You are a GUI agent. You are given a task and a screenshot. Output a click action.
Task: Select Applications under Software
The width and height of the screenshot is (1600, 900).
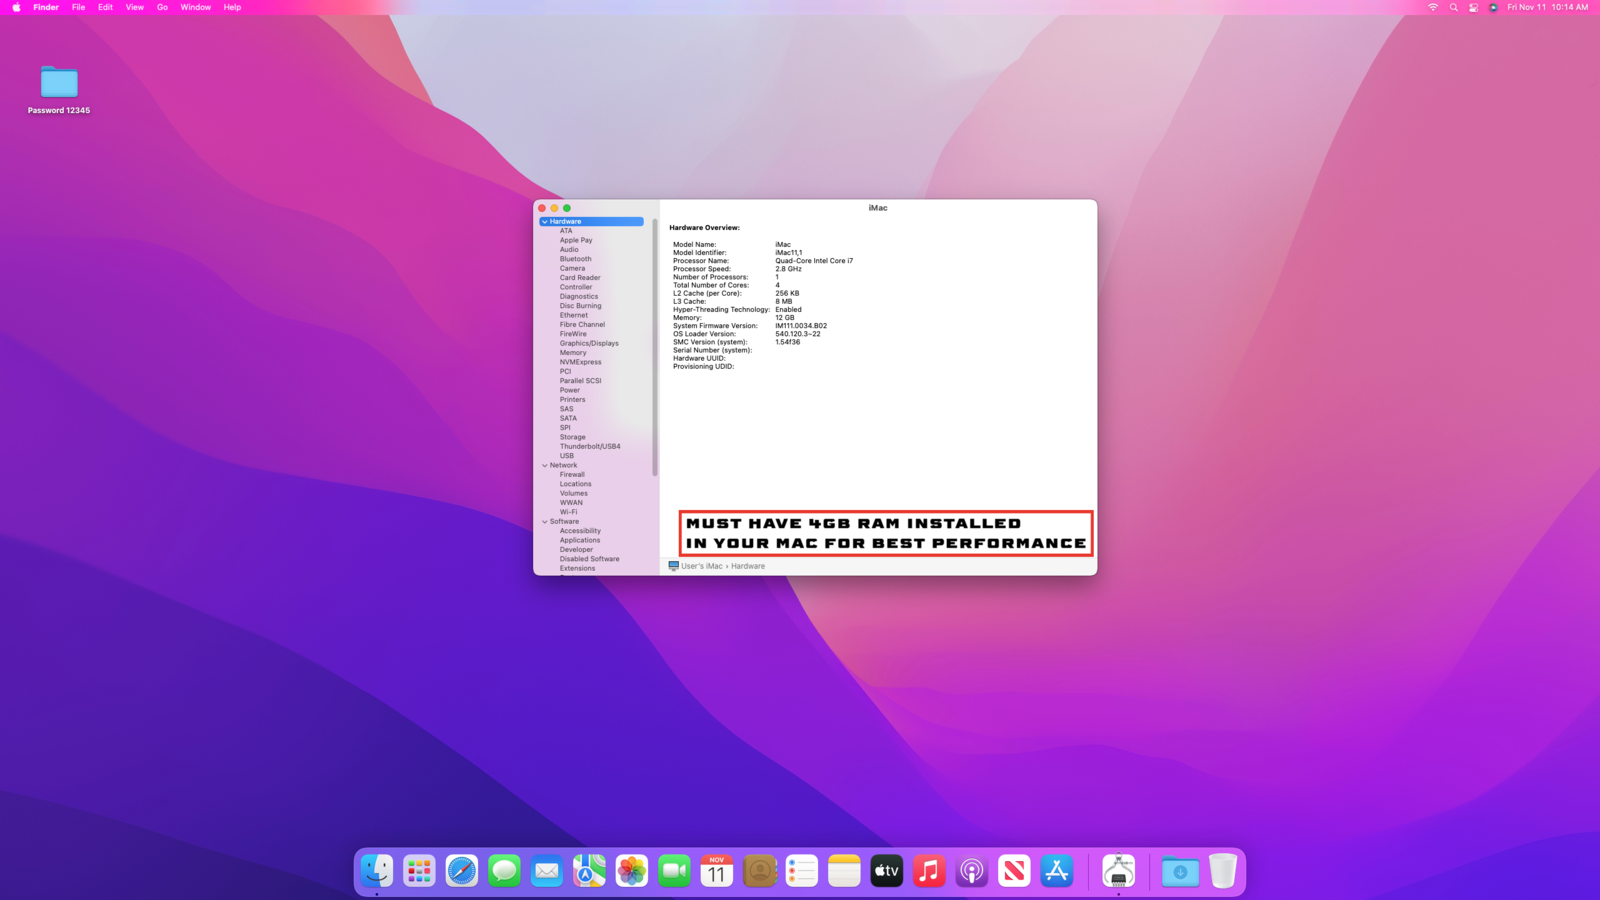(580, 541)
